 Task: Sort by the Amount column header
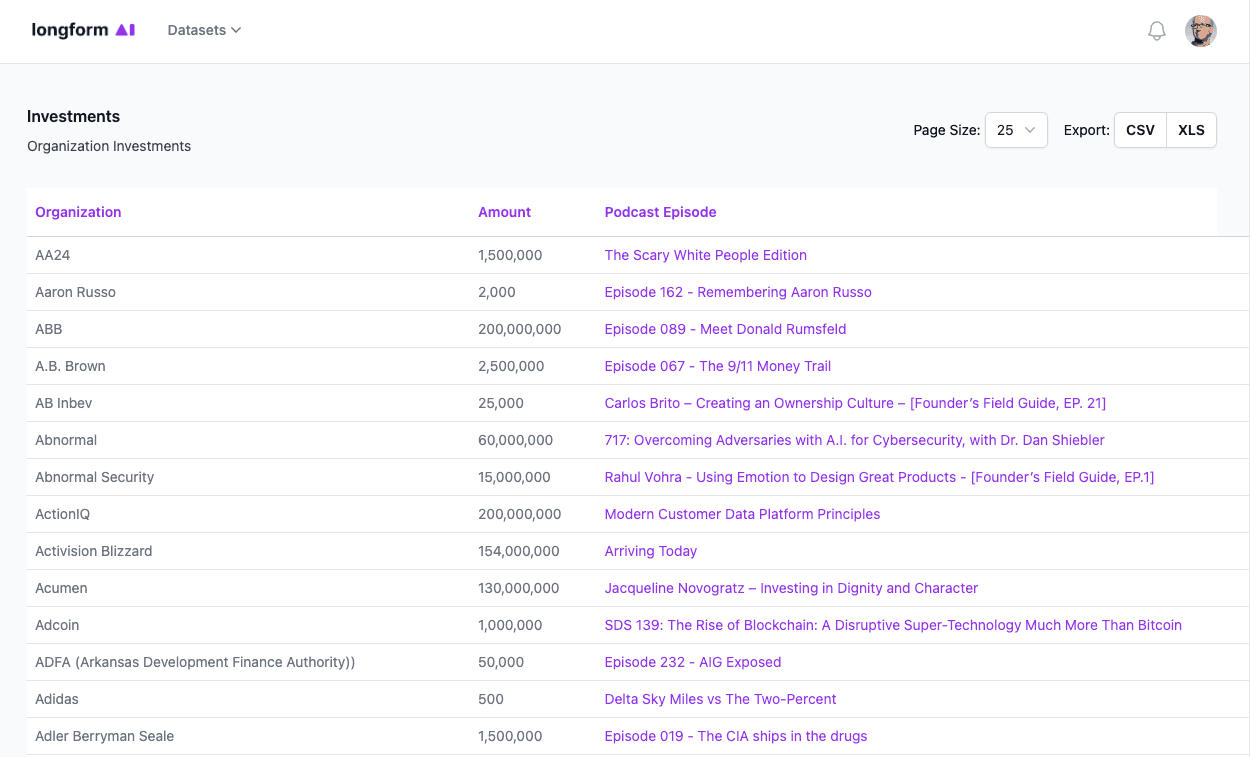pos(504,212)
